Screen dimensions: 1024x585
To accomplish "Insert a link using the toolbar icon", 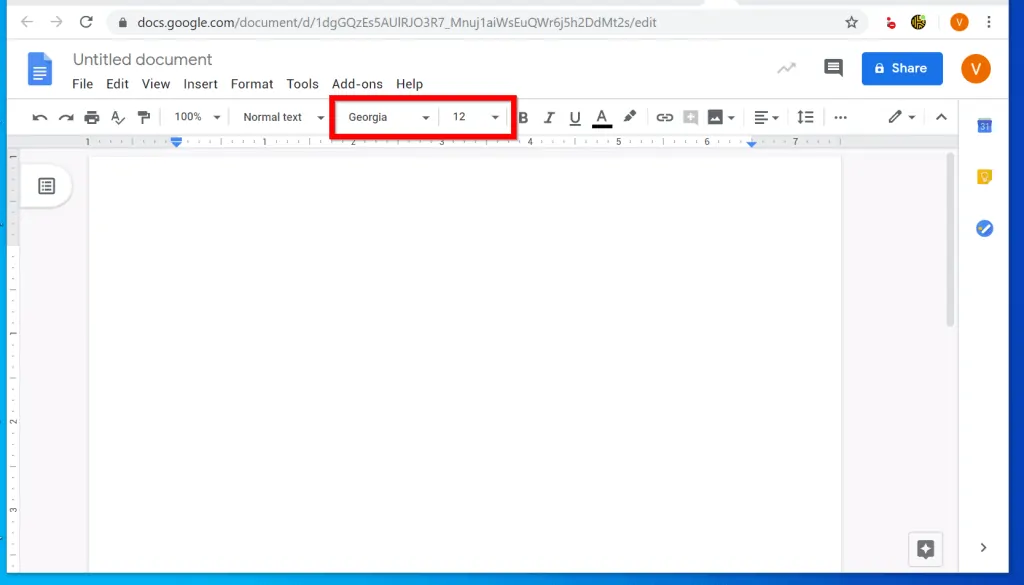I will click(665, 117).
